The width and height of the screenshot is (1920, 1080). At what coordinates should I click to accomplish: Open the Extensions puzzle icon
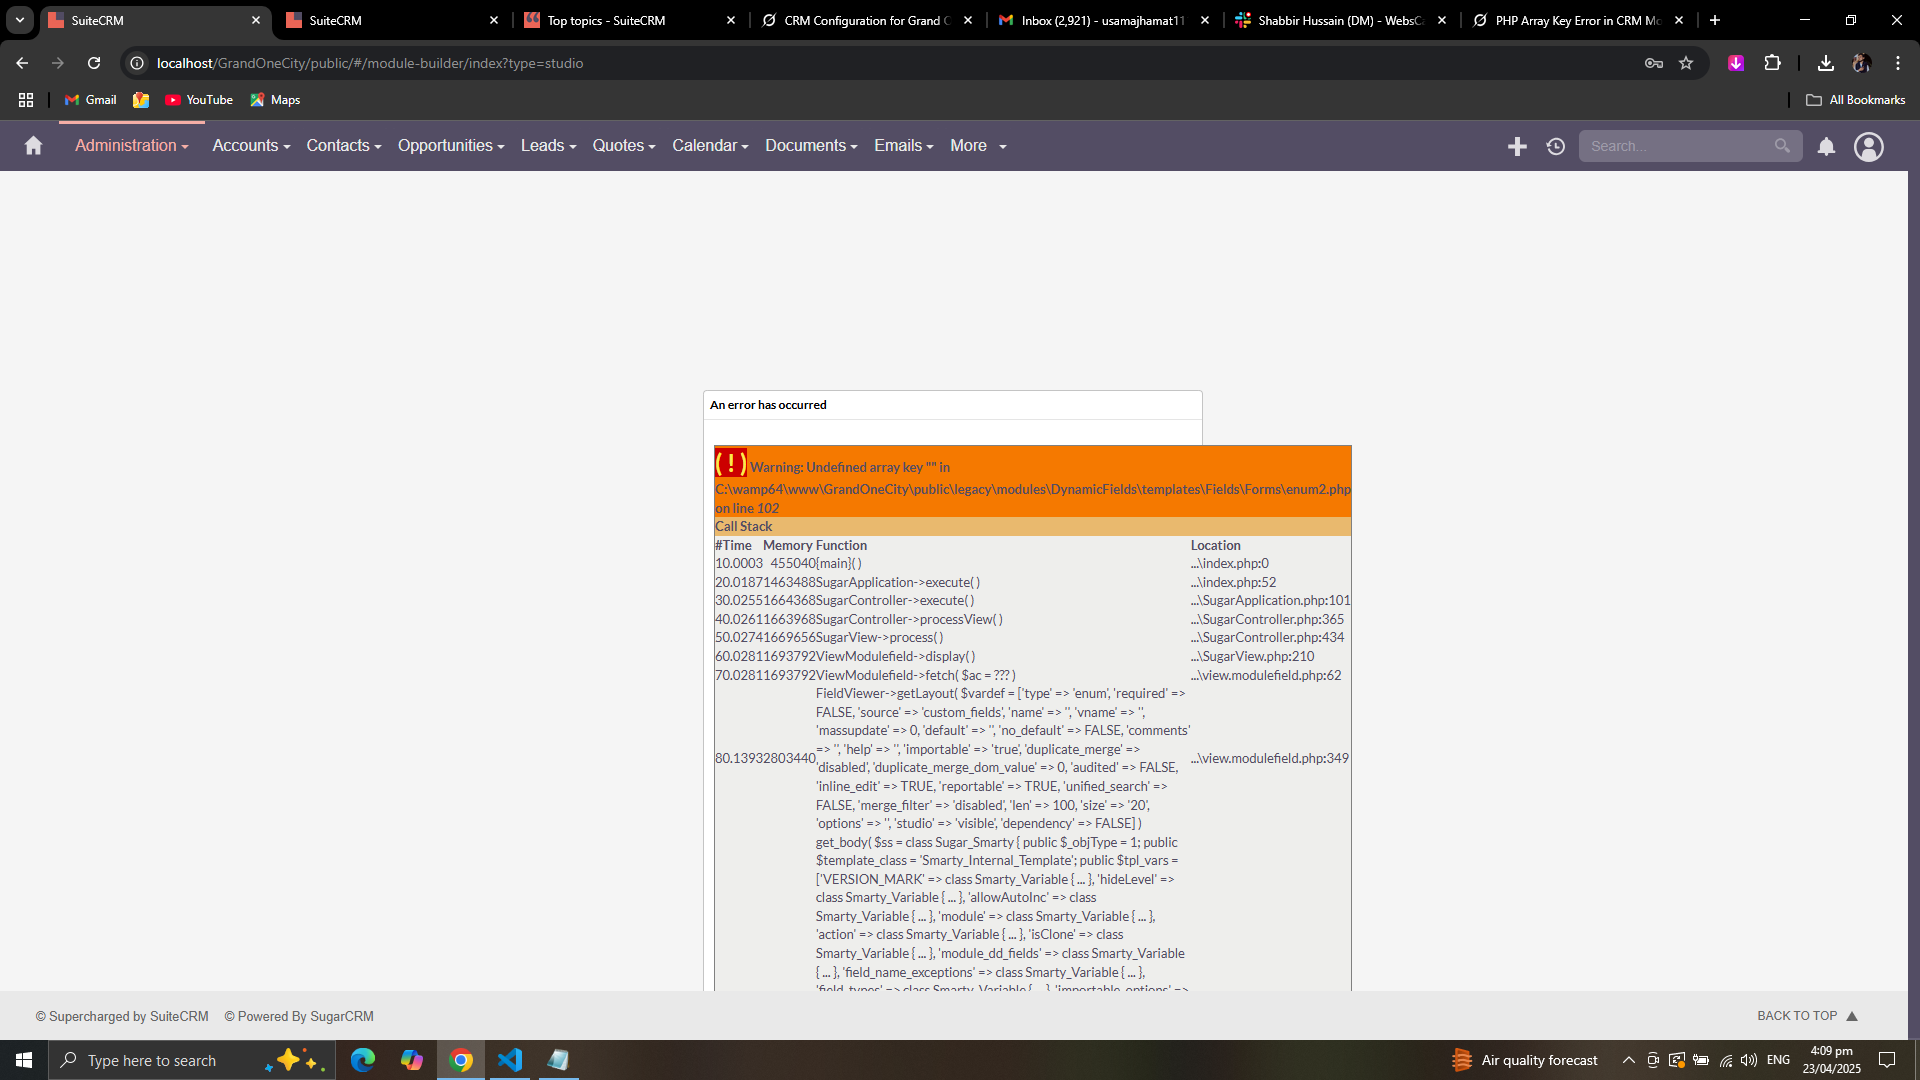[x=1773, y=63]
